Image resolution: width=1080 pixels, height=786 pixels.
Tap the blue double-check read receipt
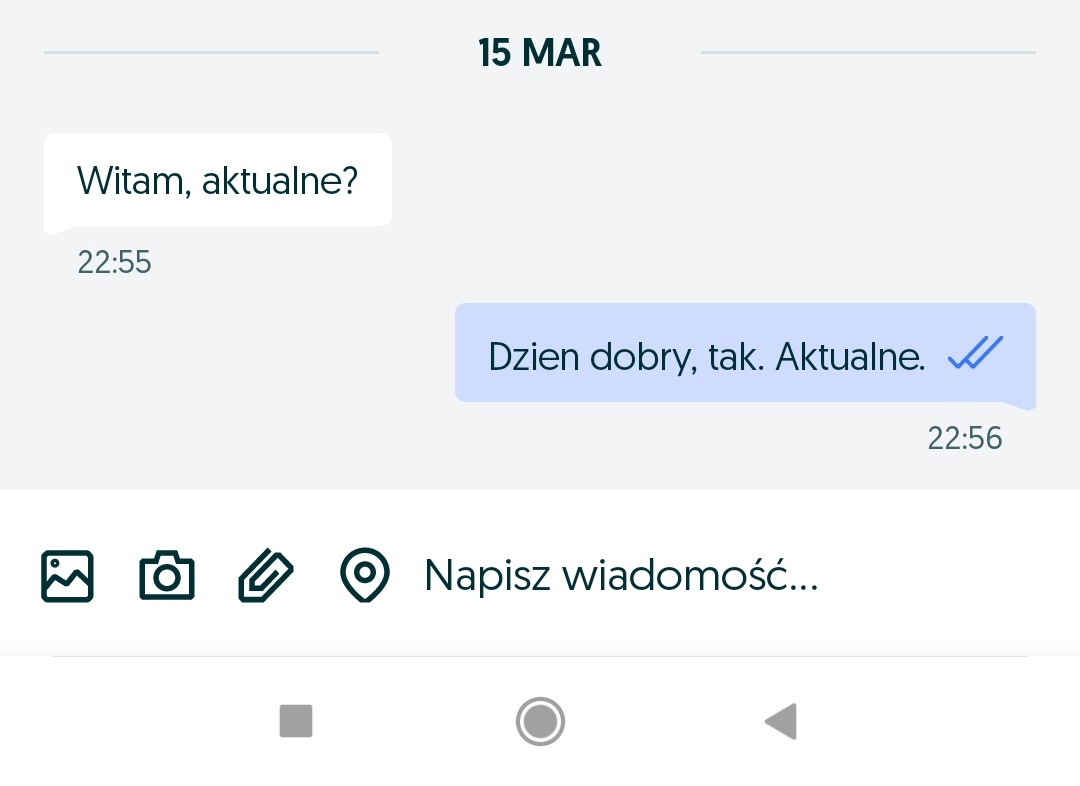(975, 354)
